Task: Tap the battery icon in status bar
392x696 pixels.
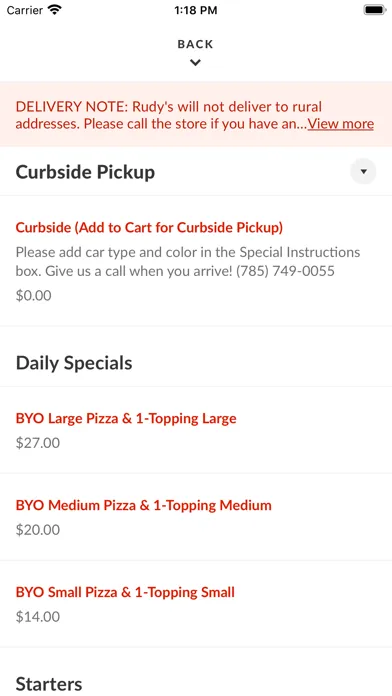Action: 375,10
